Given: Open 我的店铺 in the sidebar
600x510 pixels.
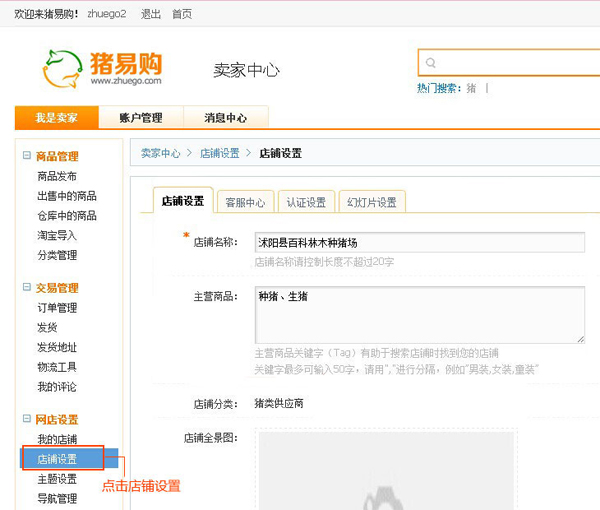Looking at the screenshot, I should click(x=57, y=439).
